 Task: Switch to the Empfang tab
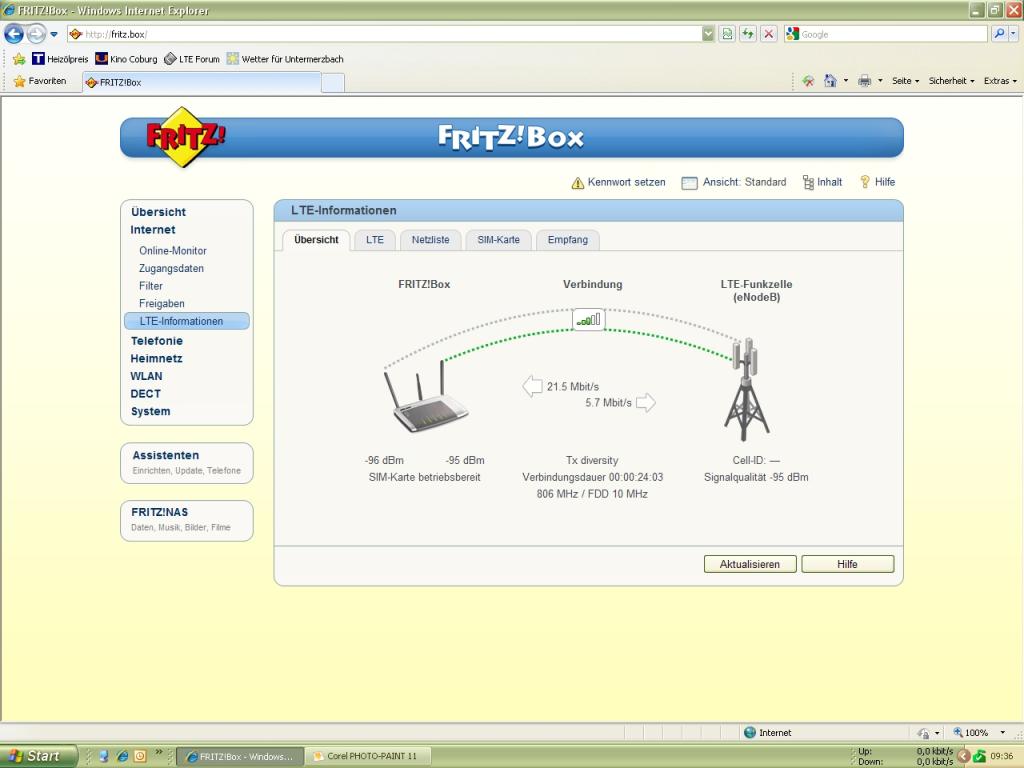[x=568, y=240]
